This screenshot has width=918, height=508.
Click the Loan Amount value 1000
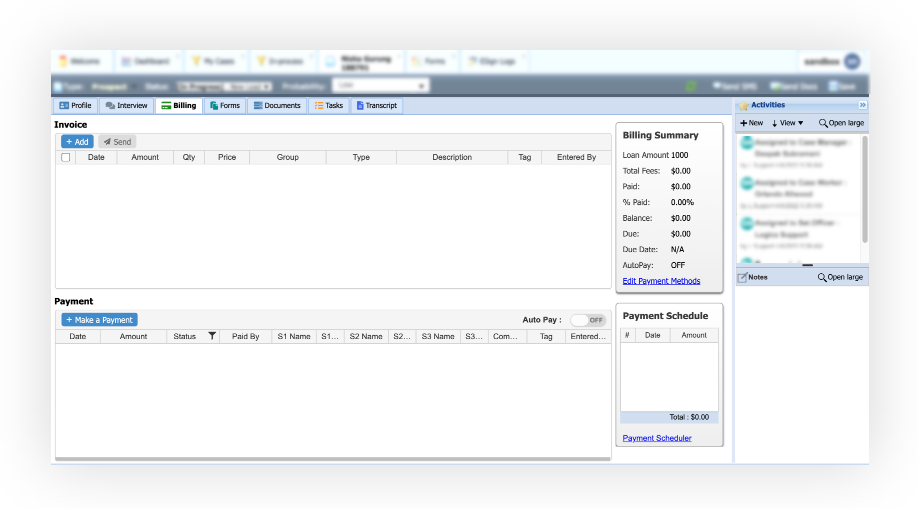point(680,155)
